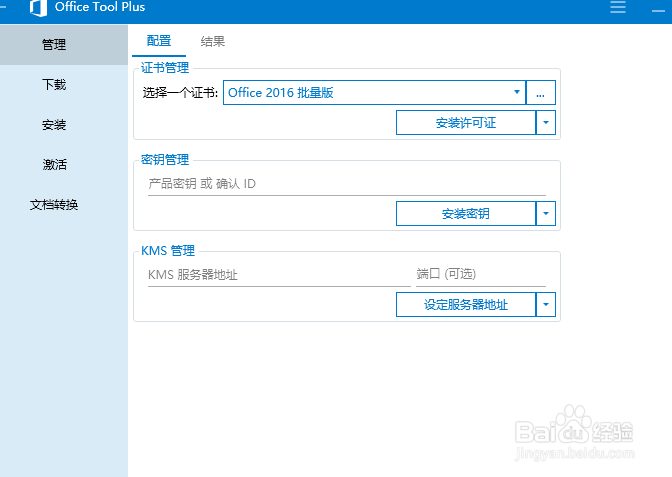Expand the arrow next to 安装许可证

click(x=546, y=123)
